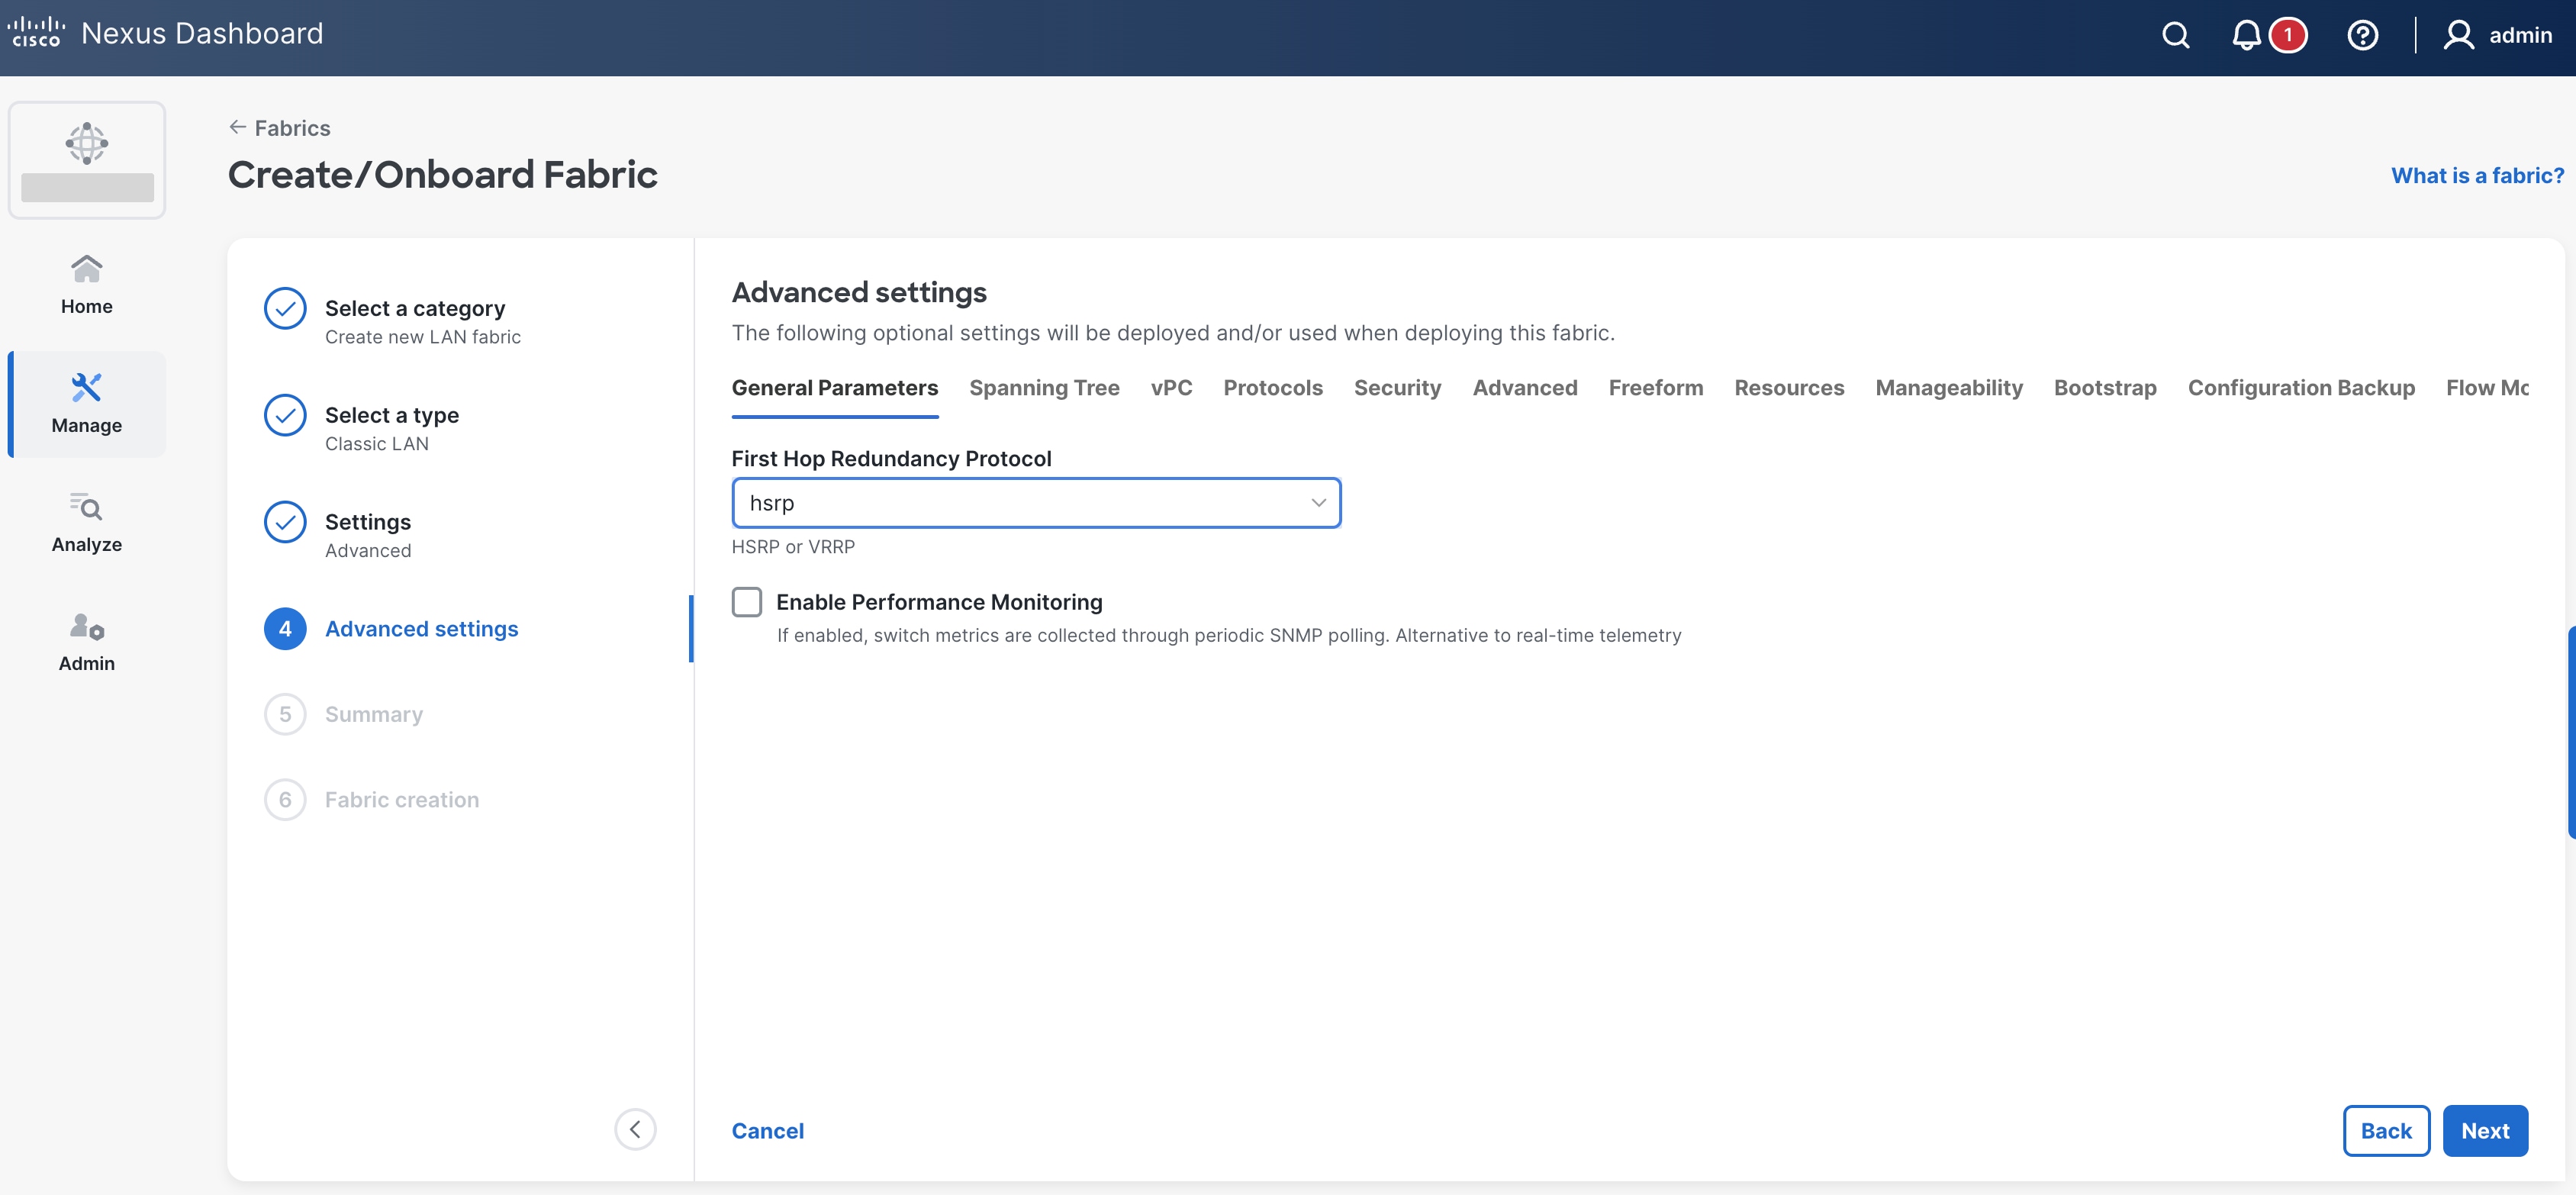Open the notifications bell showing 1 alert

pyautogui.click(x=2246, y=35)
